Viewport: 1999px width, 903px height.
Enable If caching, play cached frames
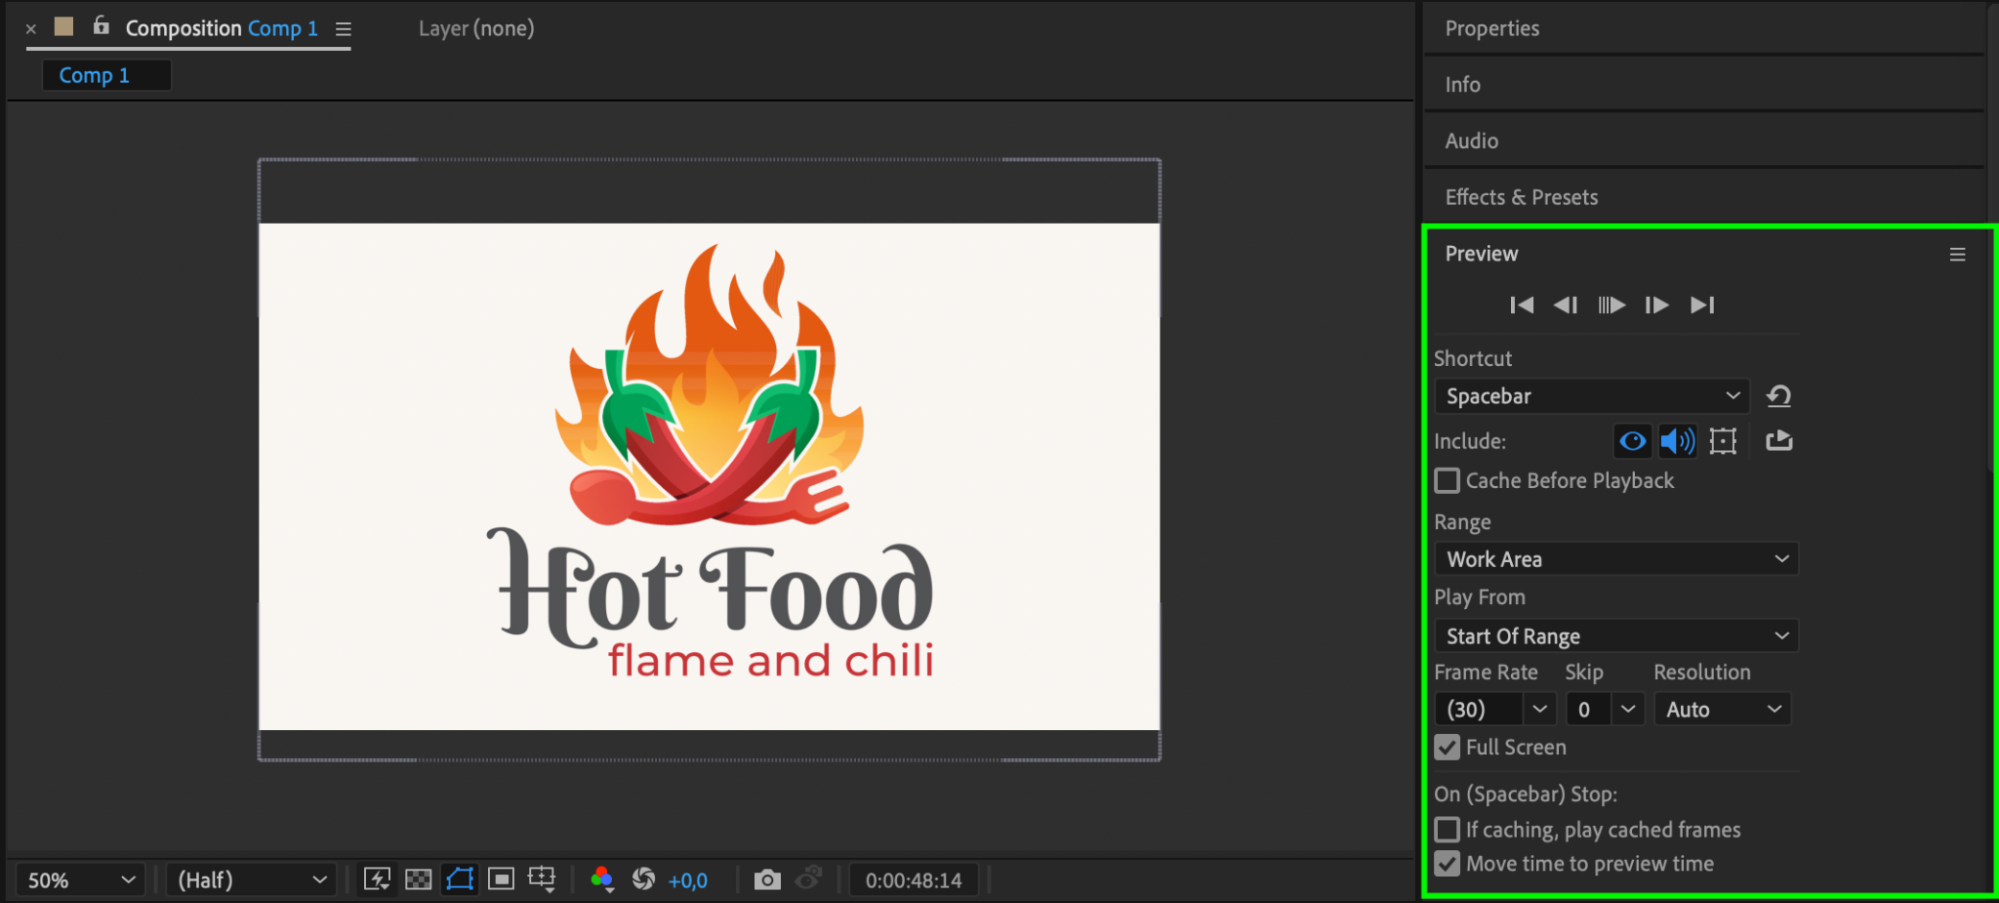point(1447,830)
